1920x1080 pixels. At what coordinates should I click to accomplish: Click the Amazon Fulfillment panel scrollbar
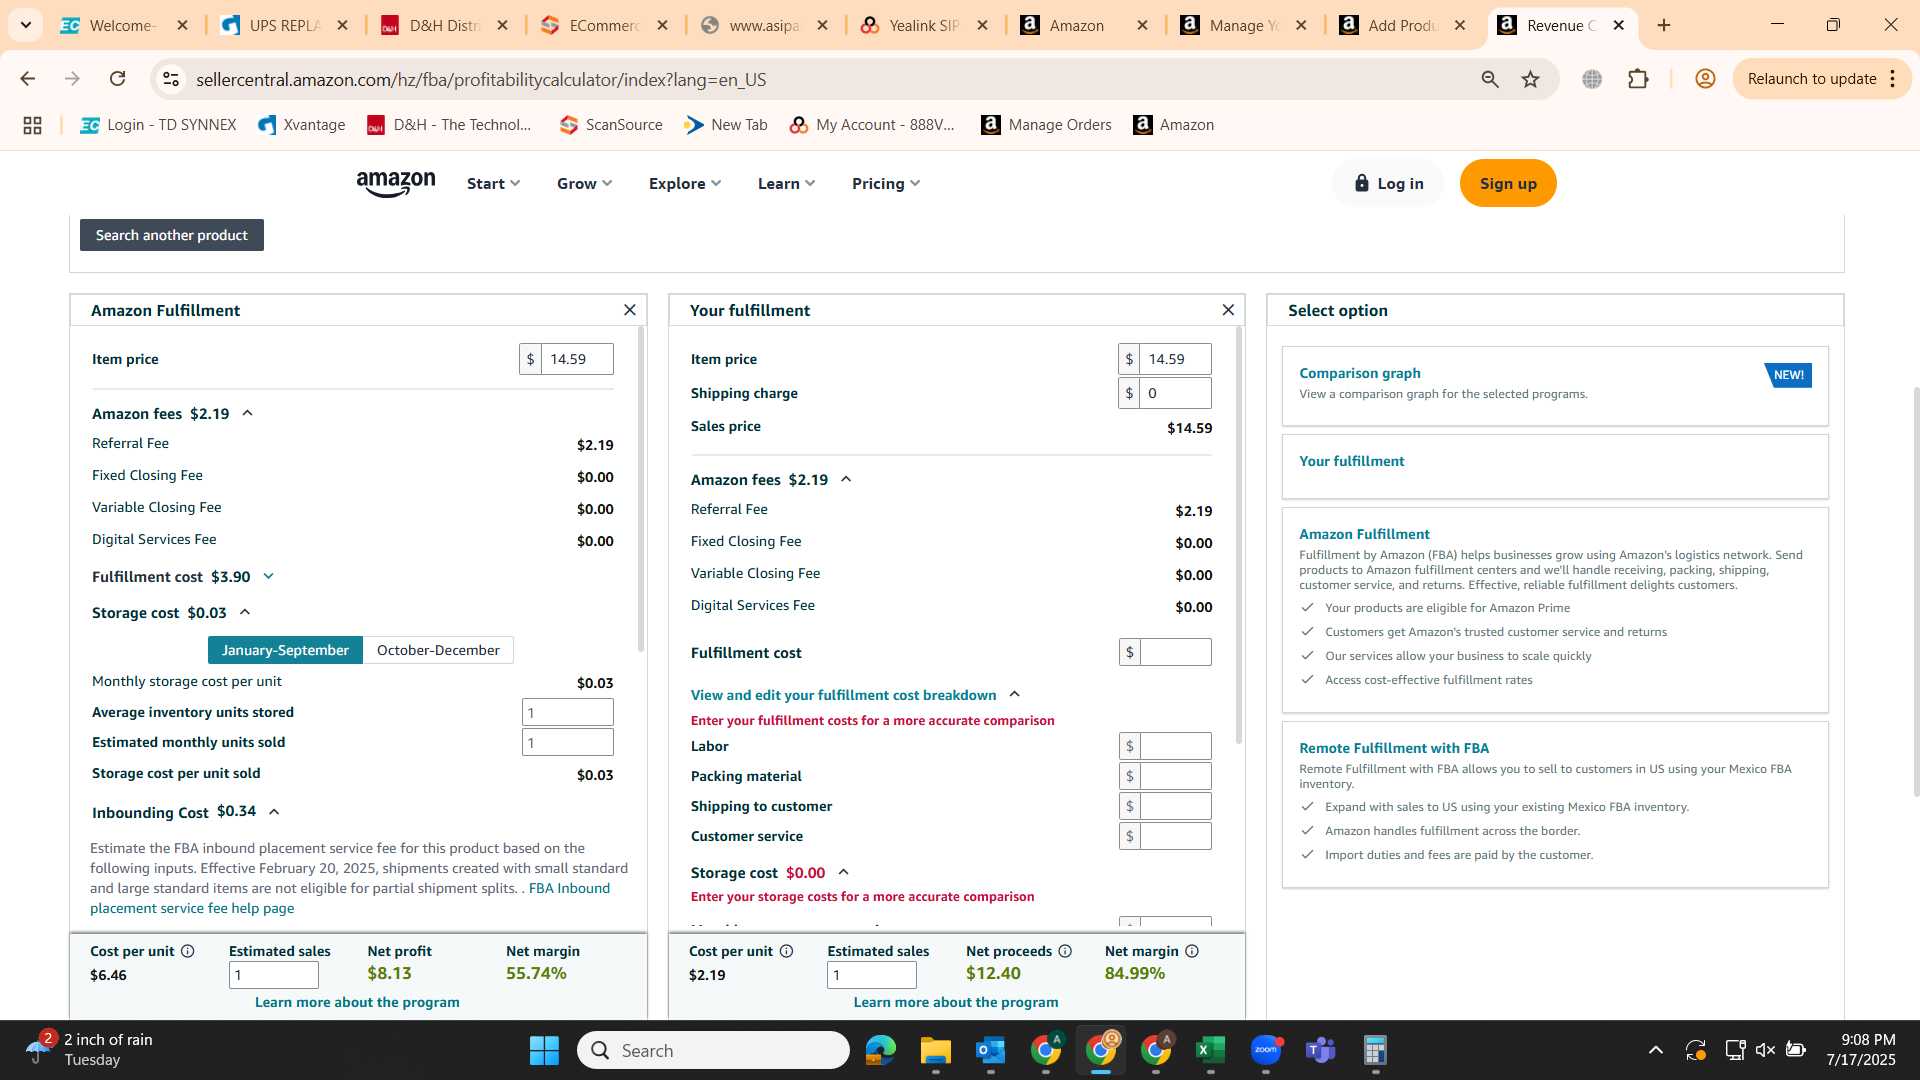pyautogui.click(x=641, y=490)
